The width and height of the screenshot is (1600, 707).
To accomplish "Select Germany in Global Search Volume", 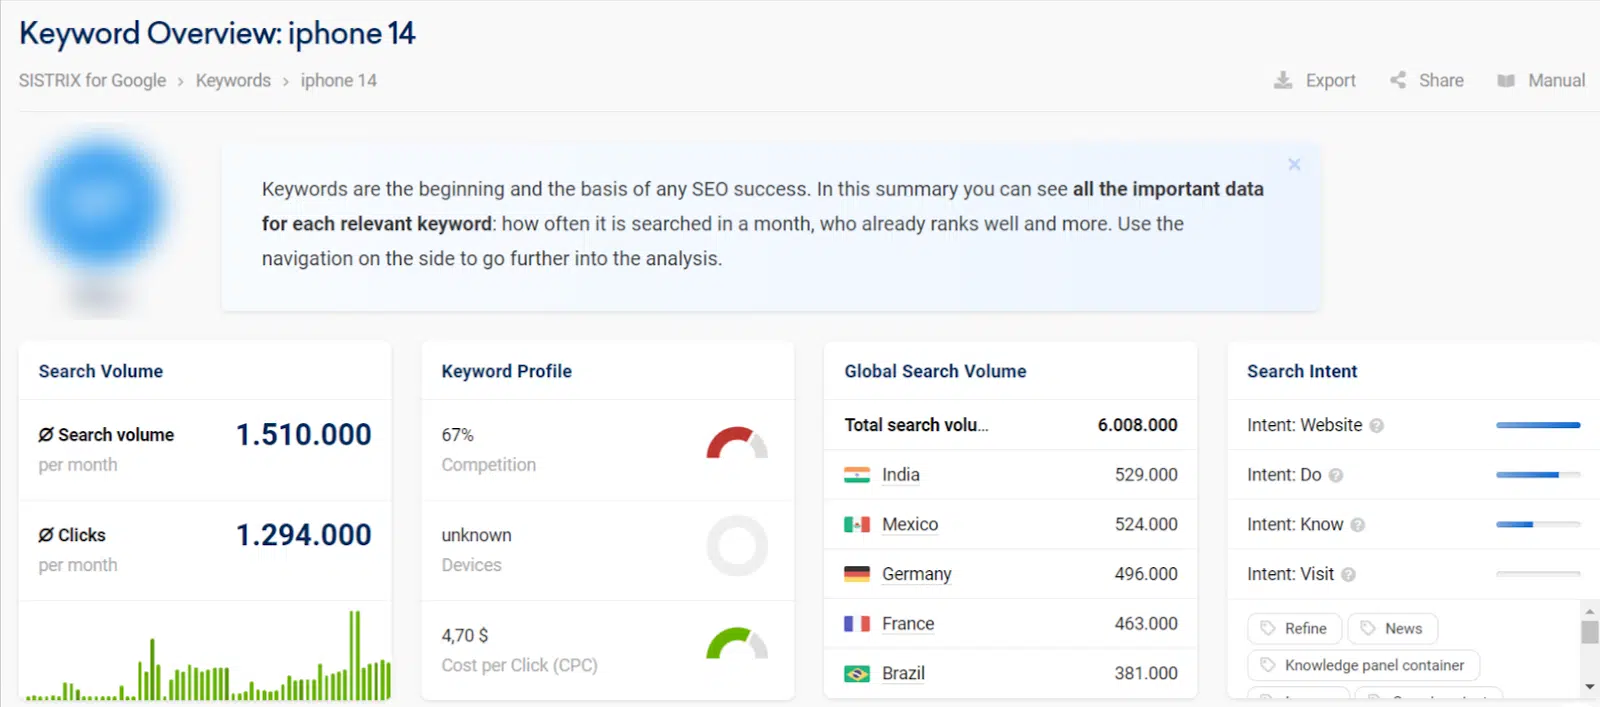I will pyautogui.click(x=916, y=574).
